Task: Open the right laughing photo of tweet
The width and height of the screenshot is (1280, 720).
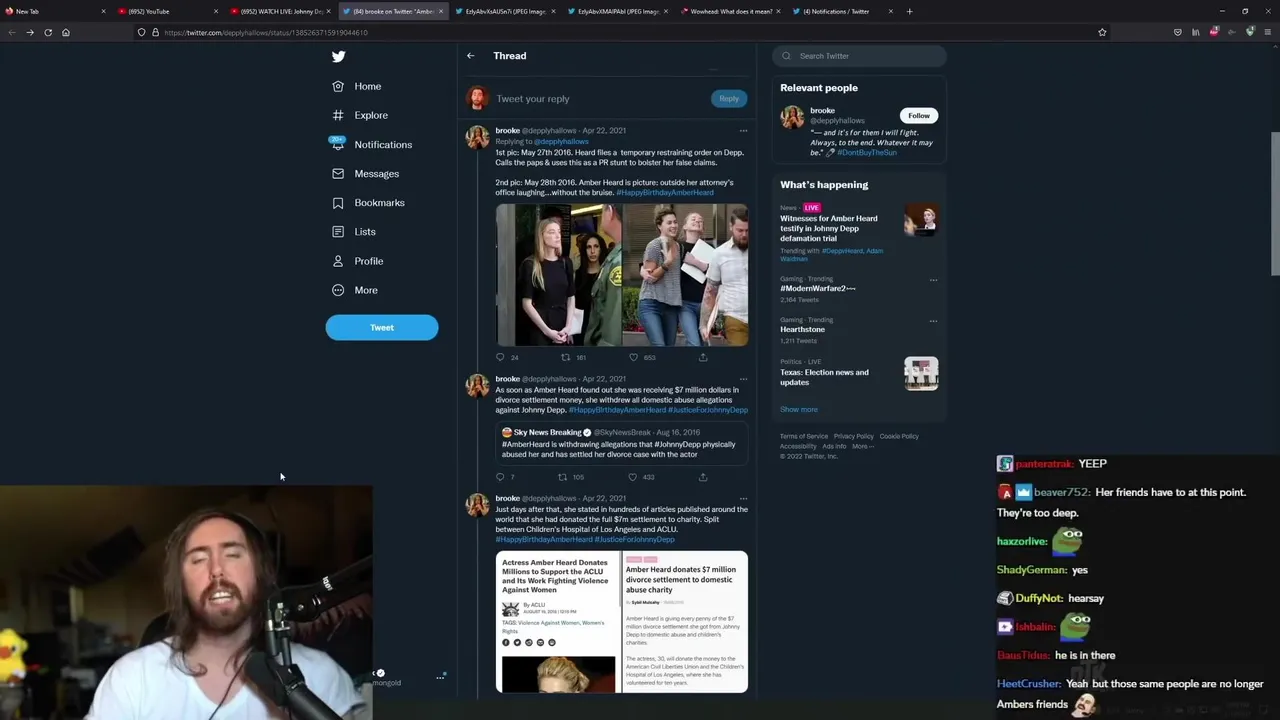Action: pos(685,275)
